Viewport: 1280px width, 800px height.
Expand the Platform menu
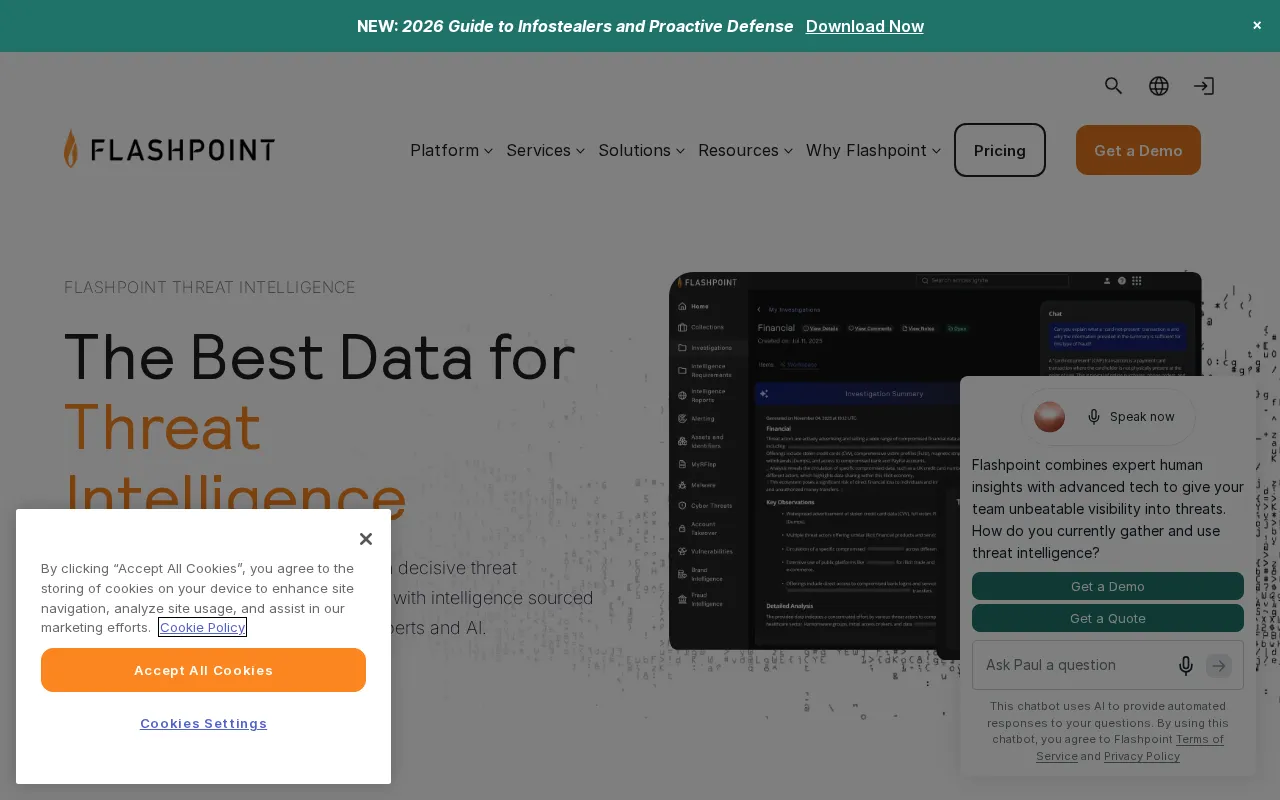[x=451, y=150]
